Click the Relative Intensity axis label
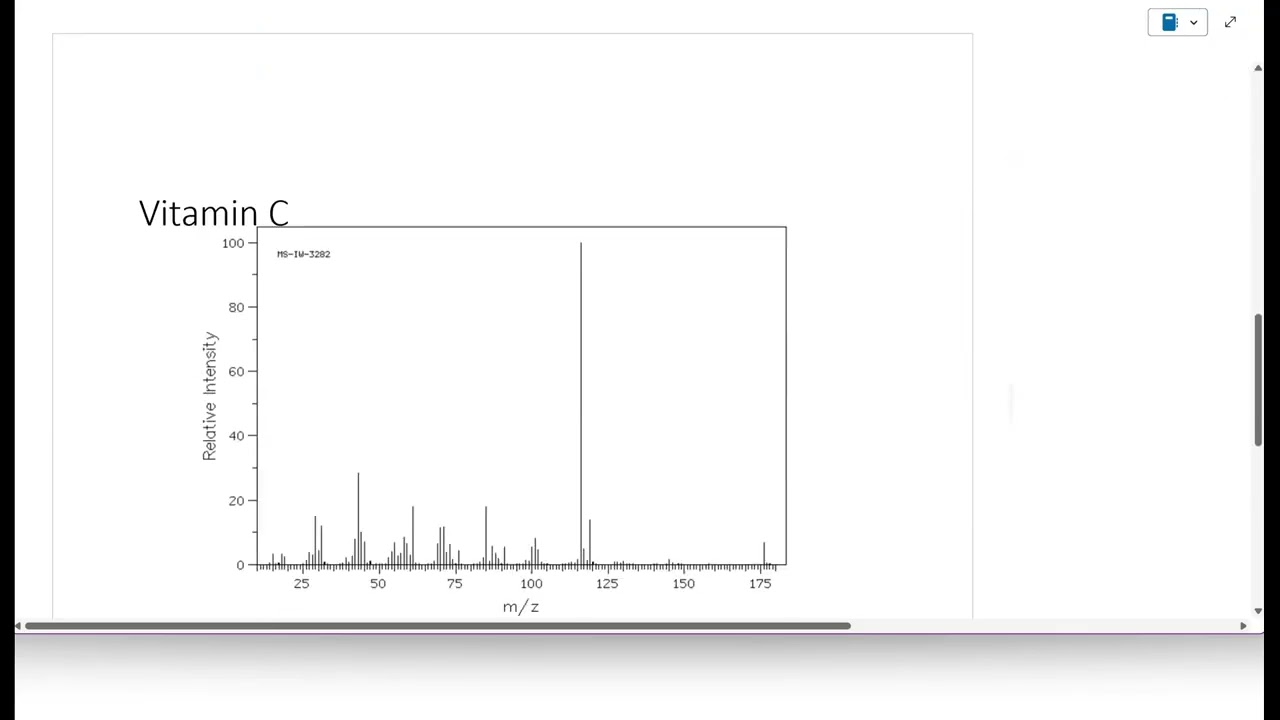The height and width of the screenshot is (720, 1280). tap(209, 396)
